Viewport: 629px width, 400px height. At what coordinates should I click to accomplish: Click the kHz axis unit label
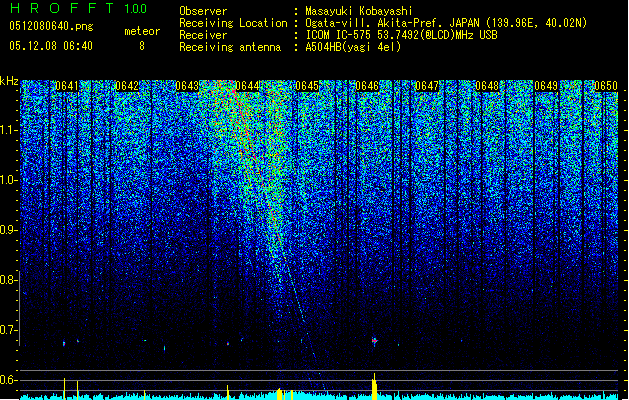pos(9,81)
